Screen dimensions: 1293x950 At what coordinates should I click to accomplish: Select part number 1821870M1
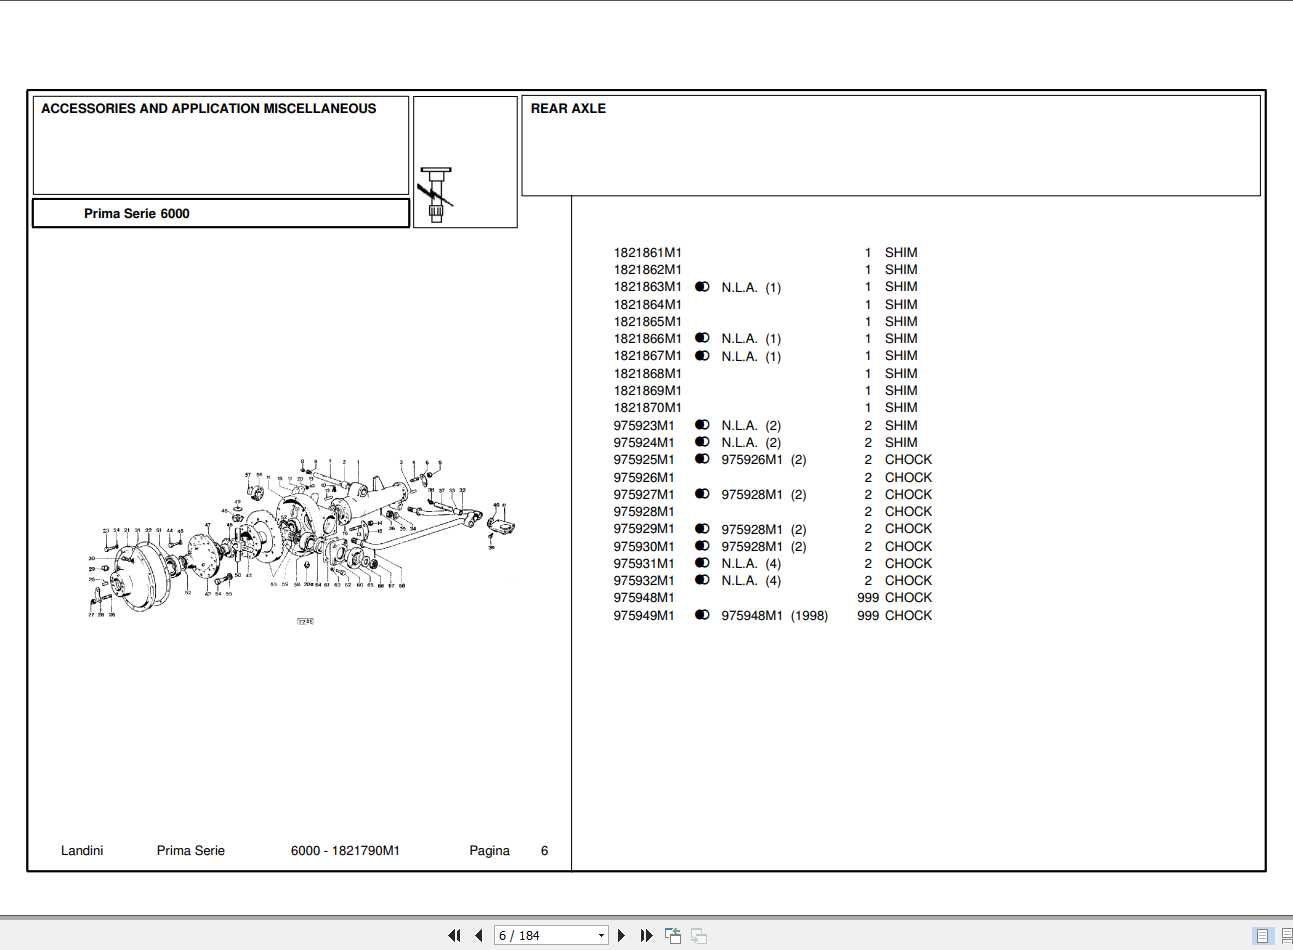click(648, 408)
